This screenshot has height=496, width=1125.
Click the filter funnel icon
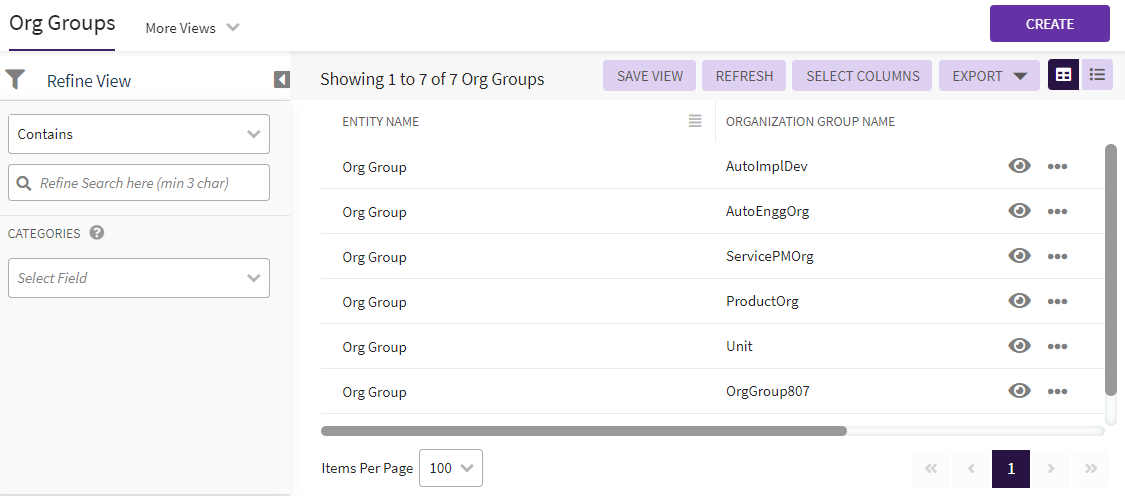tap(15, 80)
